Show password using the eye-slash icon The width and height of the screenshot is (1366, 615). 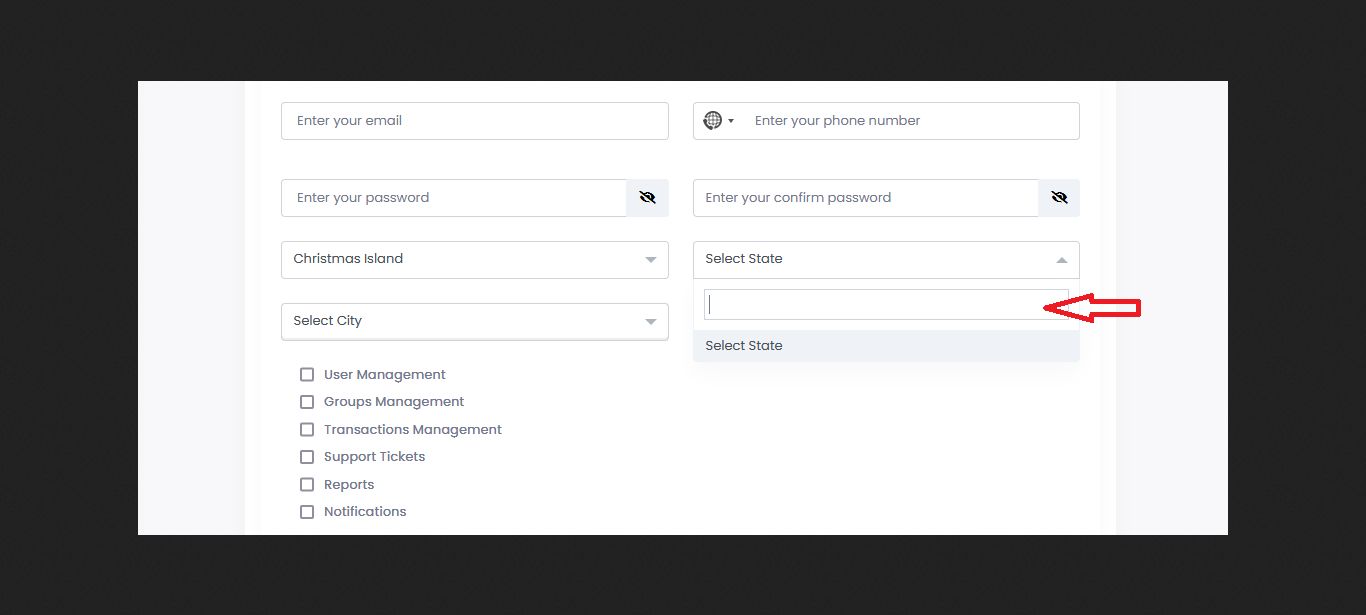pyautogui.click(x=647, y=198)
